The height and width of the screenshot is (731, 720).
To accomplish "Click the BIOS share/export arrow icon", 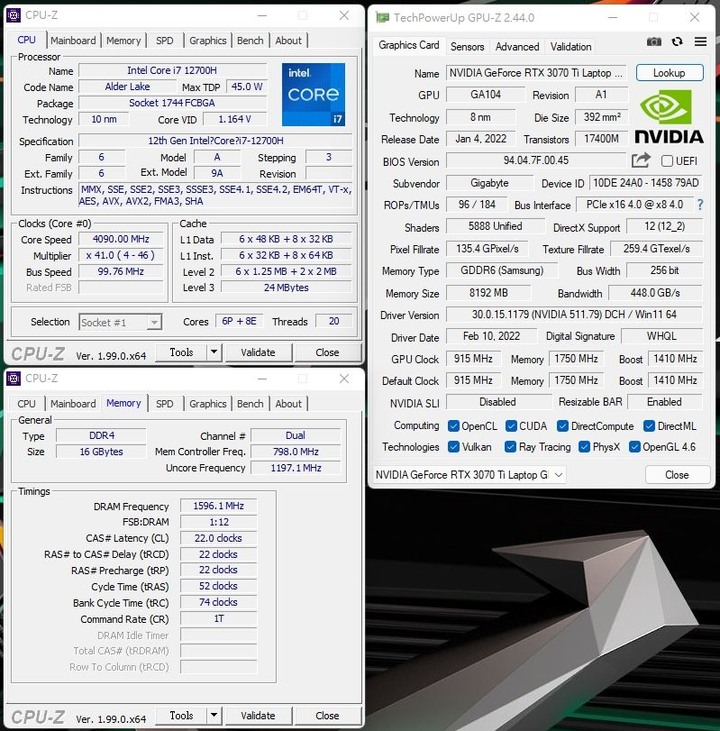I will click(x=641, y=161).
